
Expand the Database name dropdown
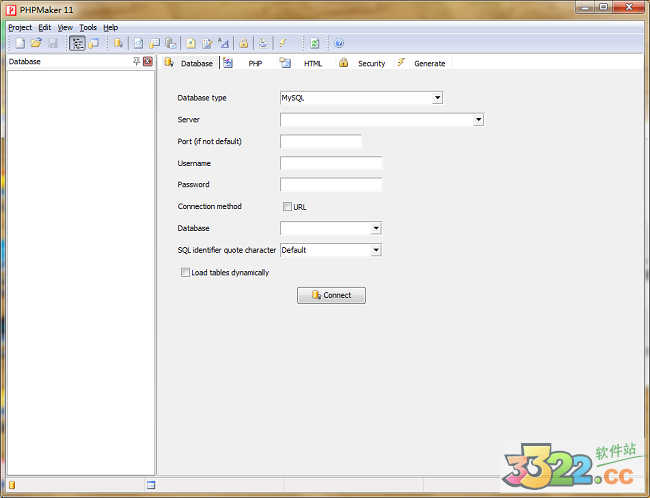coord(376,228)
